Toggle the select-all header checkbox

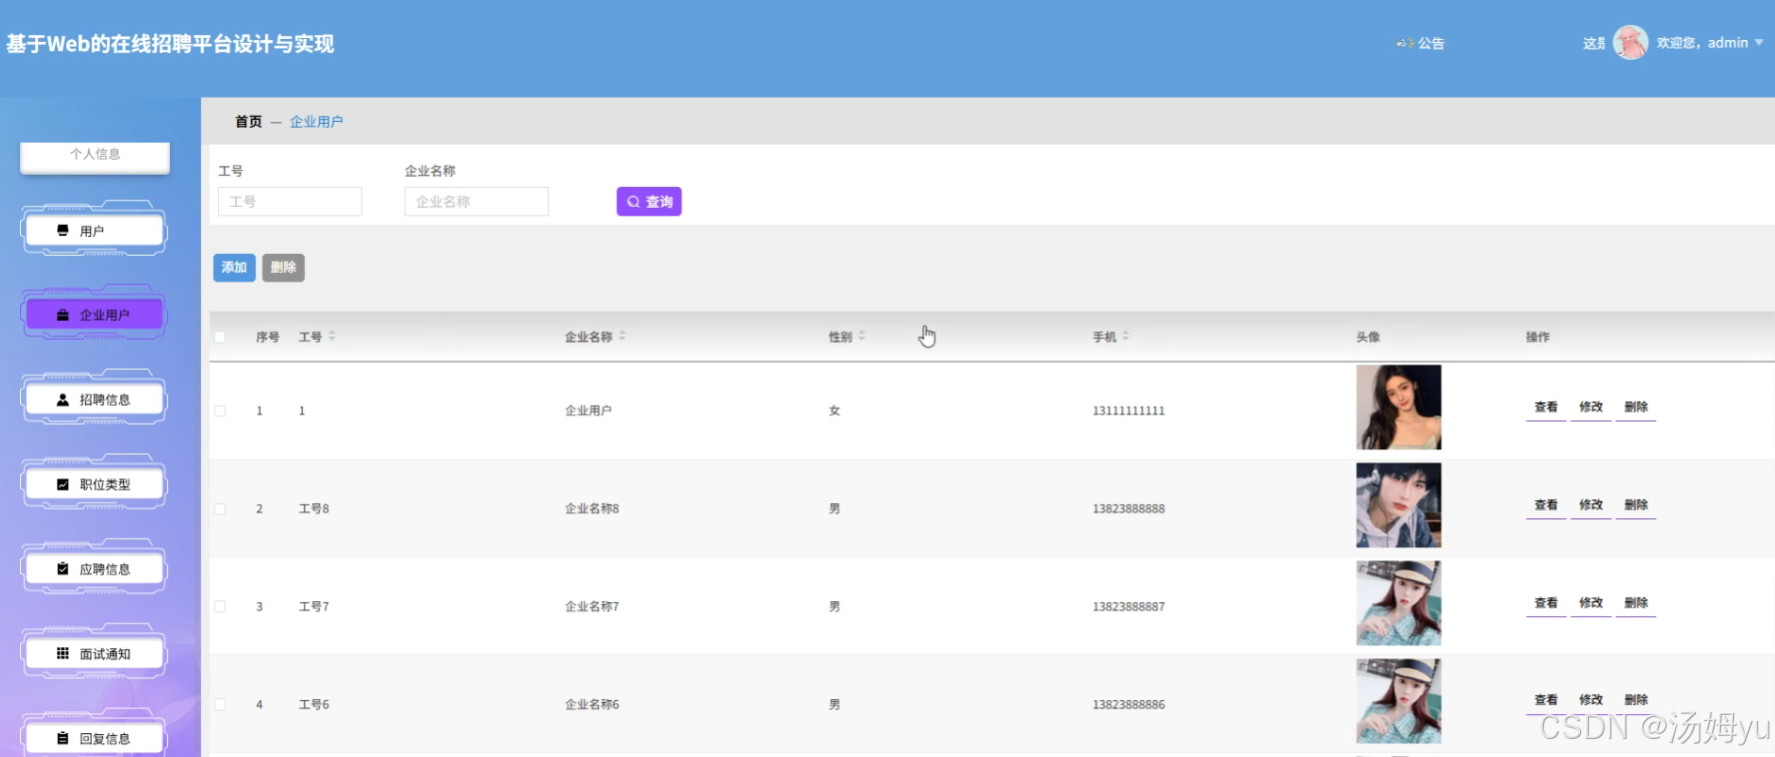(220, 337)
